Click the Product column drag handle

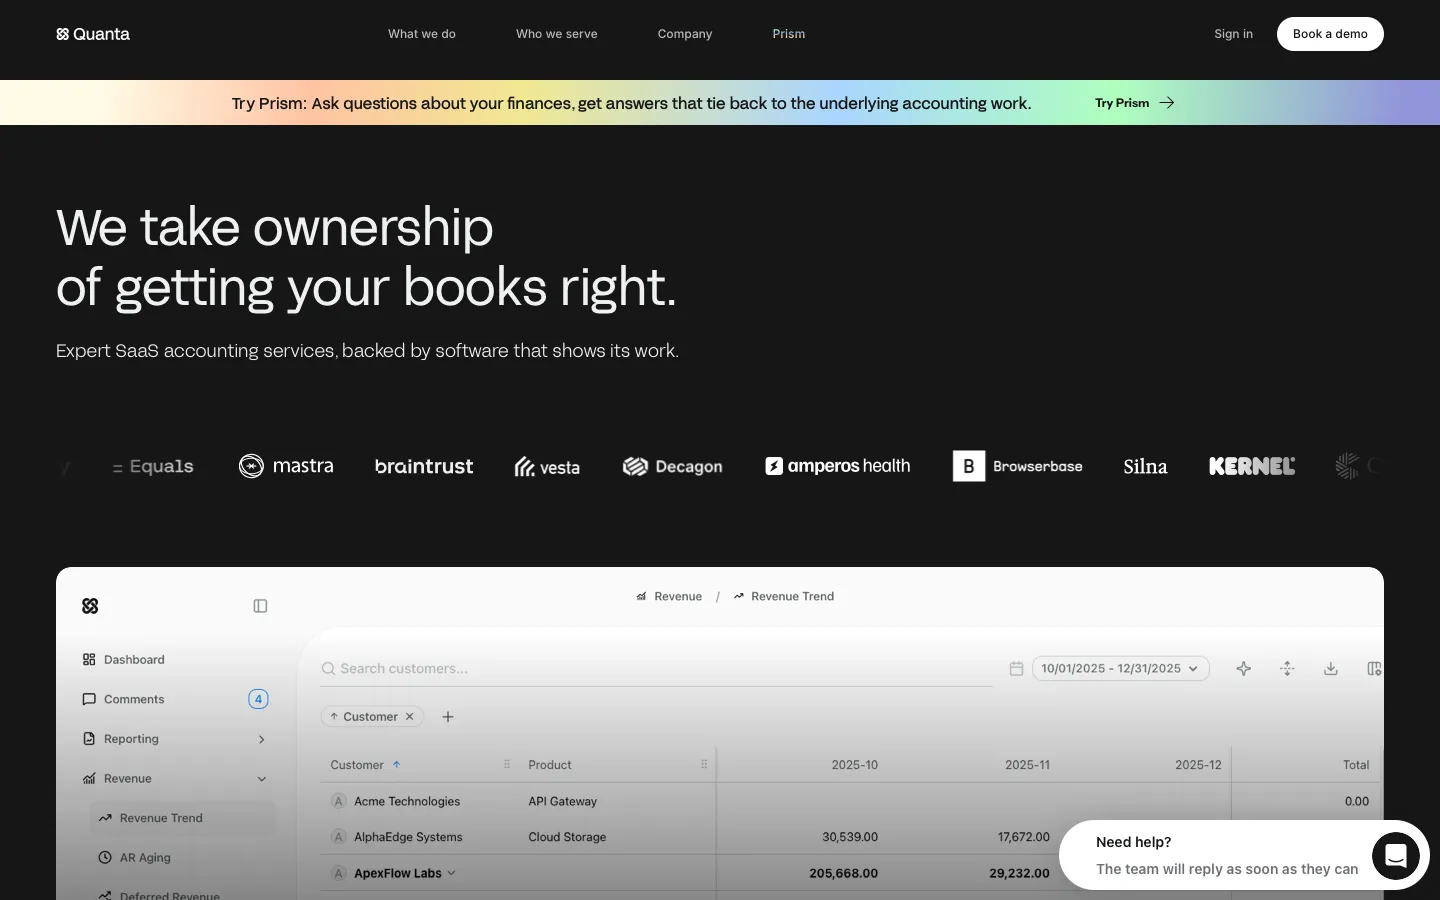704,764
